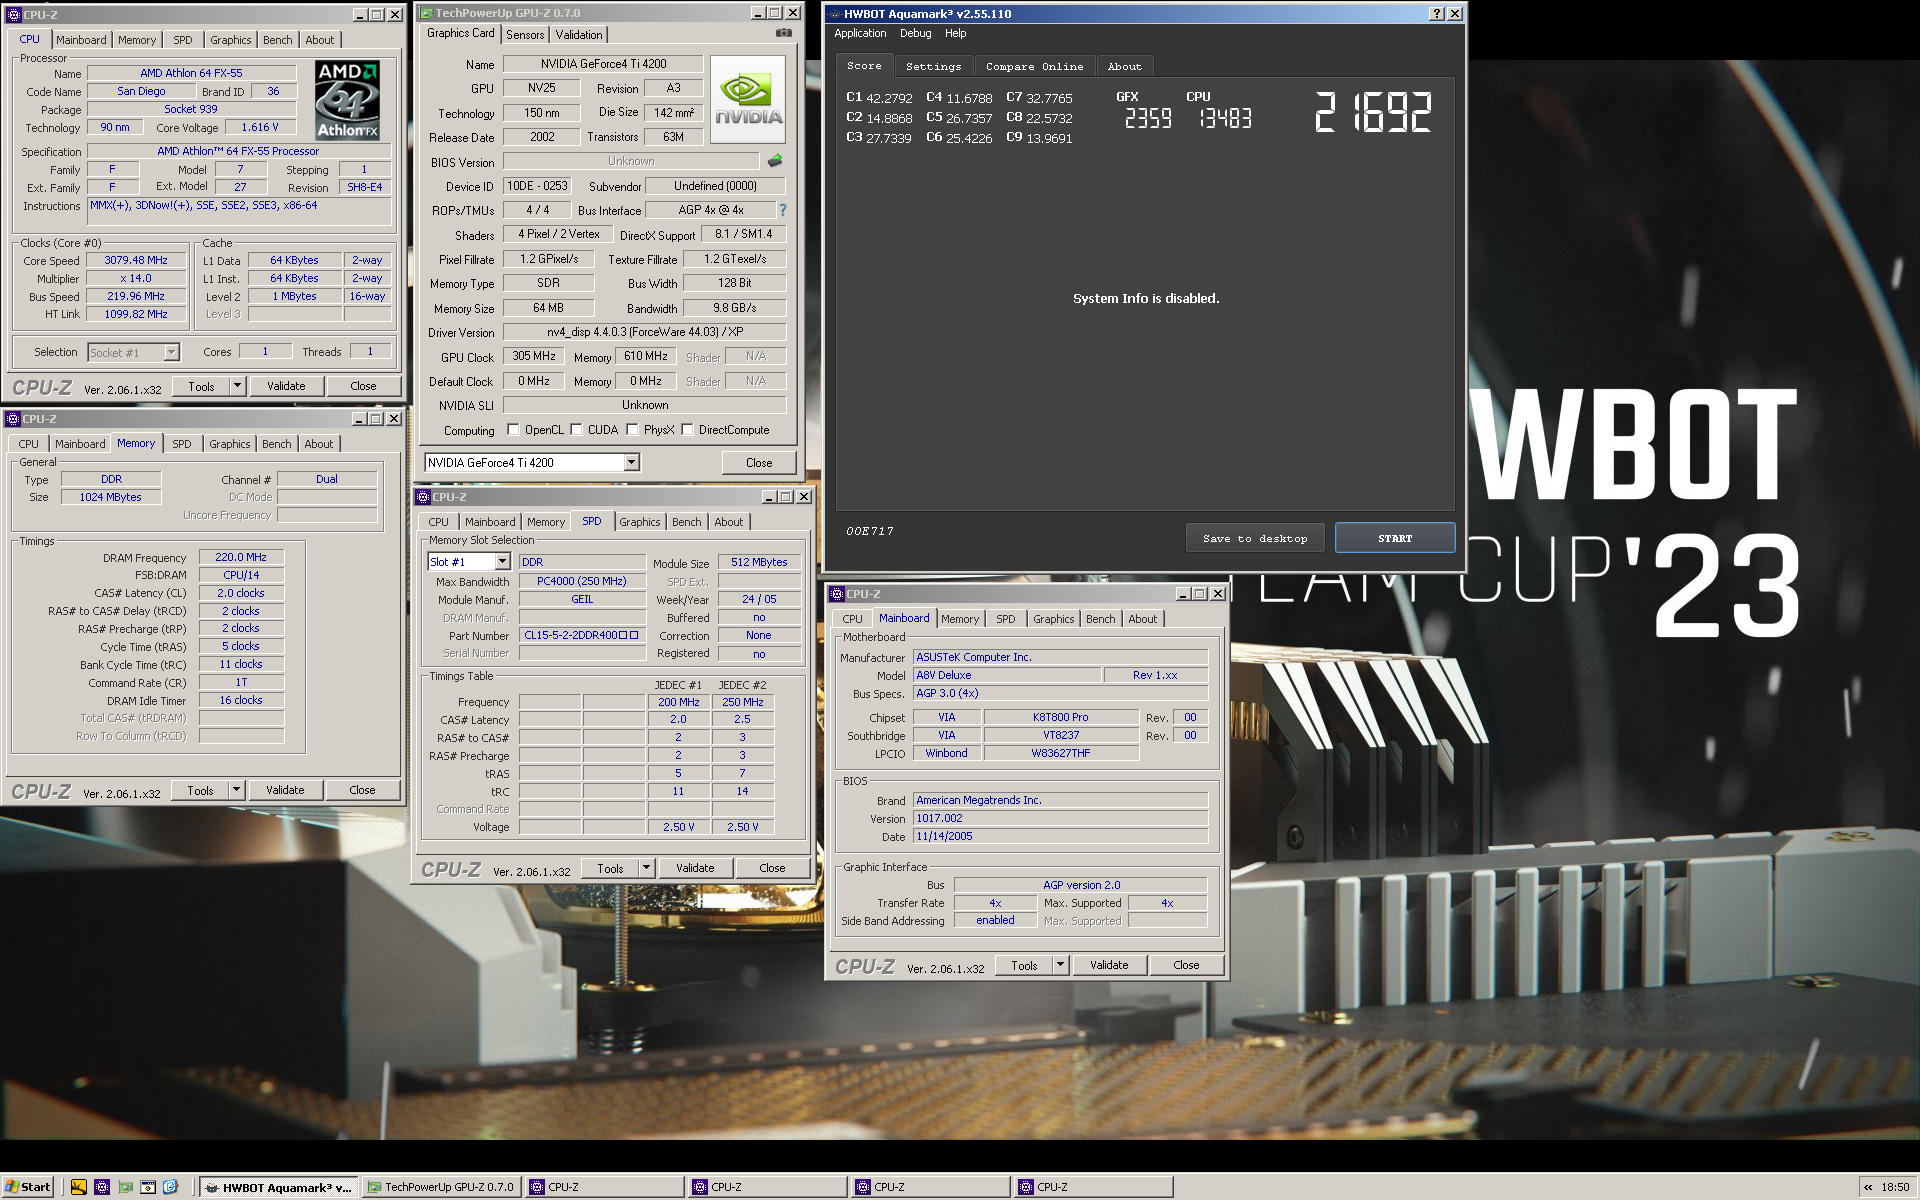Switch to Sensors tab in GPU-Z
Image resolution: width=1920 pixels, height=1200 pixels.
525,34
